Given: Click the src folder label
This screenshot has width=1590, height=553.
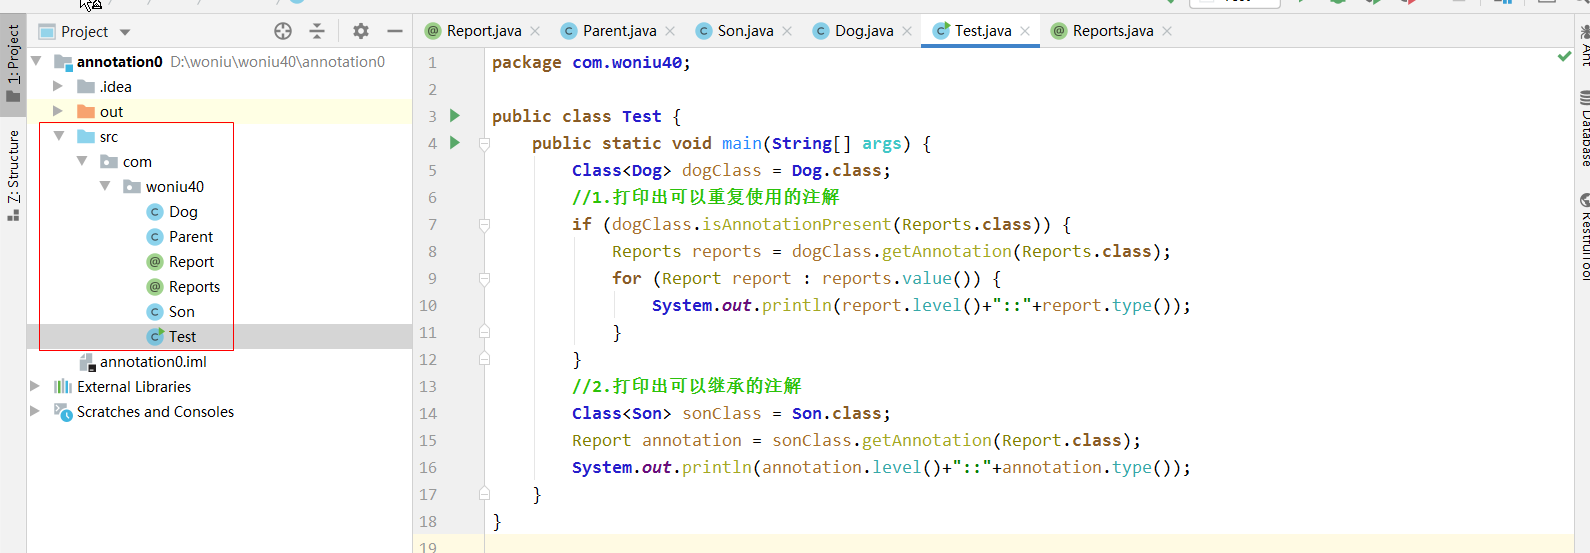Looking at the screenshot, I should [x=109, y=136].
